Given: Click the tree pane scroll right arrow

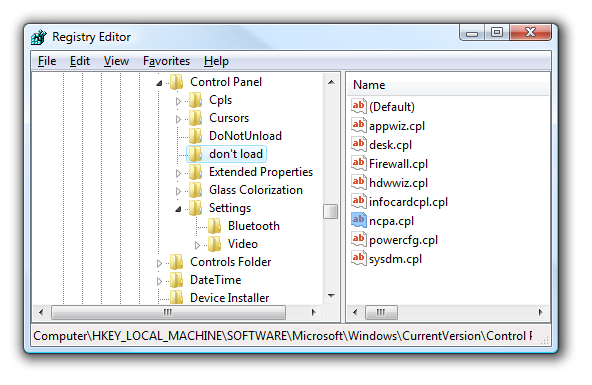Looking at the screenshot, I should (x=313, y=313).
